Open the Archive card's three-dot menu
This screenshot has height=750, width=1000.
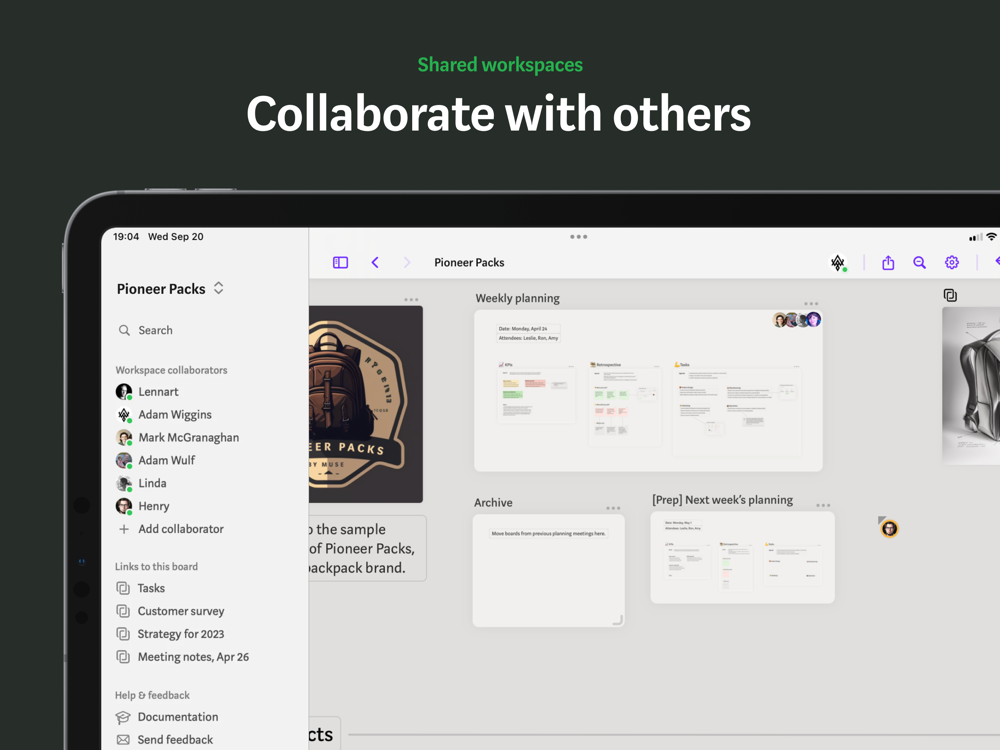(613, 508)
